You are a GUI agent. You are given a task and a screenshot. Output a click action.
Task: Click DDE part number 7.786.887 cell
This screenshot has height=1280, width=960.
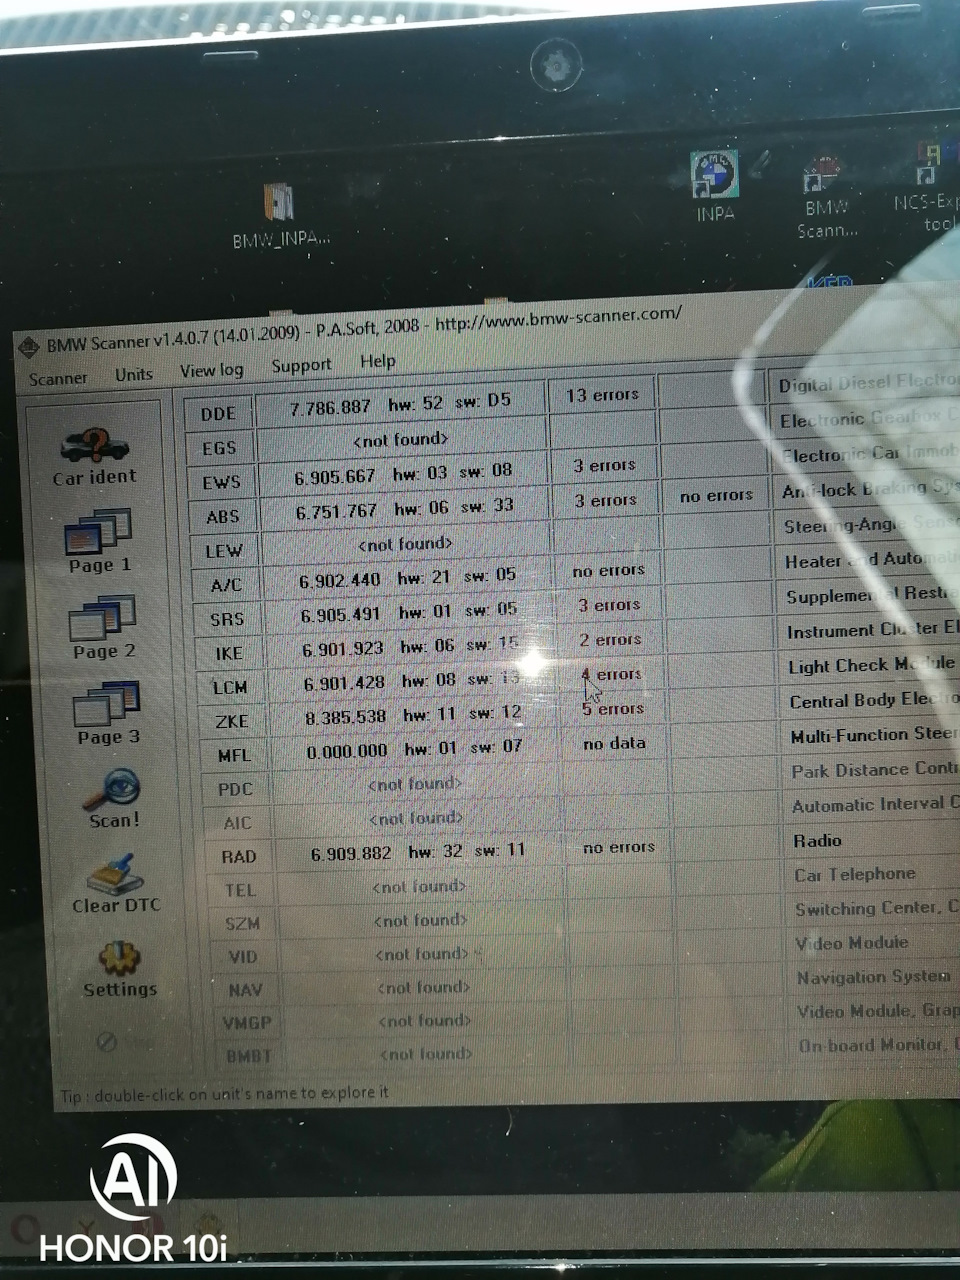(400, 405)
